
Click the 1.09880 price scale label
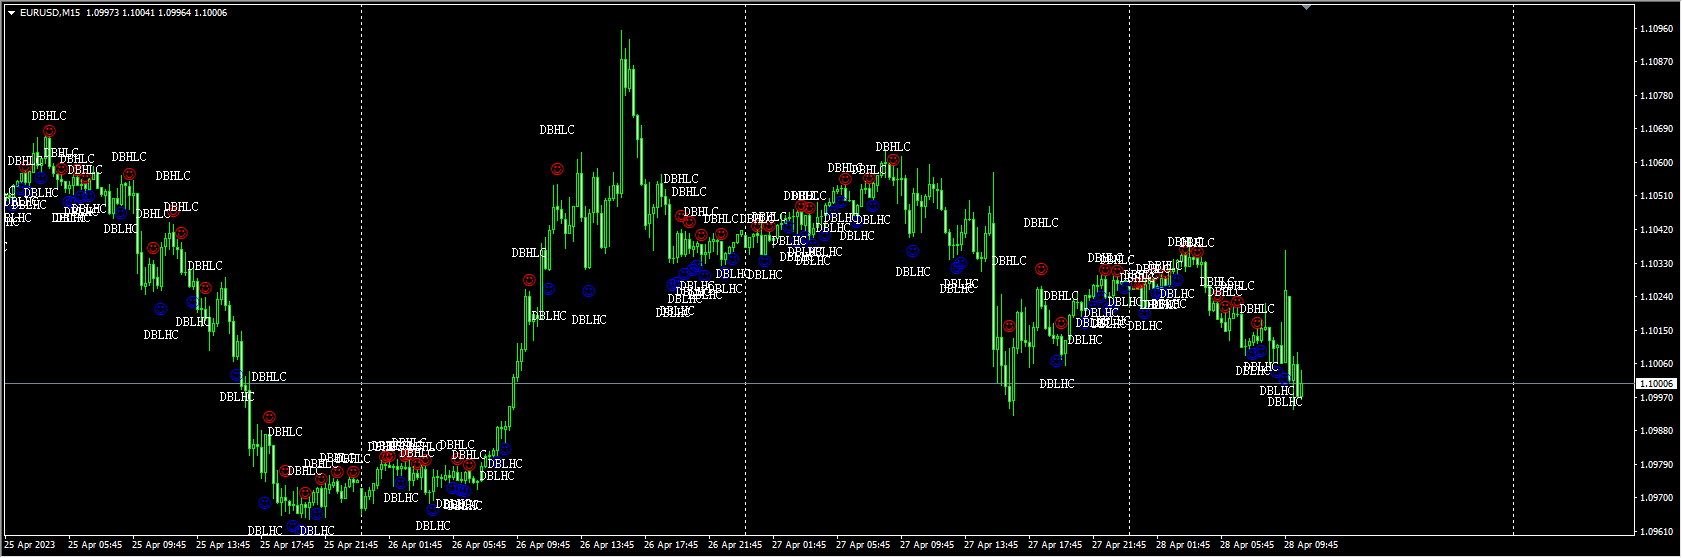tap(1657, 431)
